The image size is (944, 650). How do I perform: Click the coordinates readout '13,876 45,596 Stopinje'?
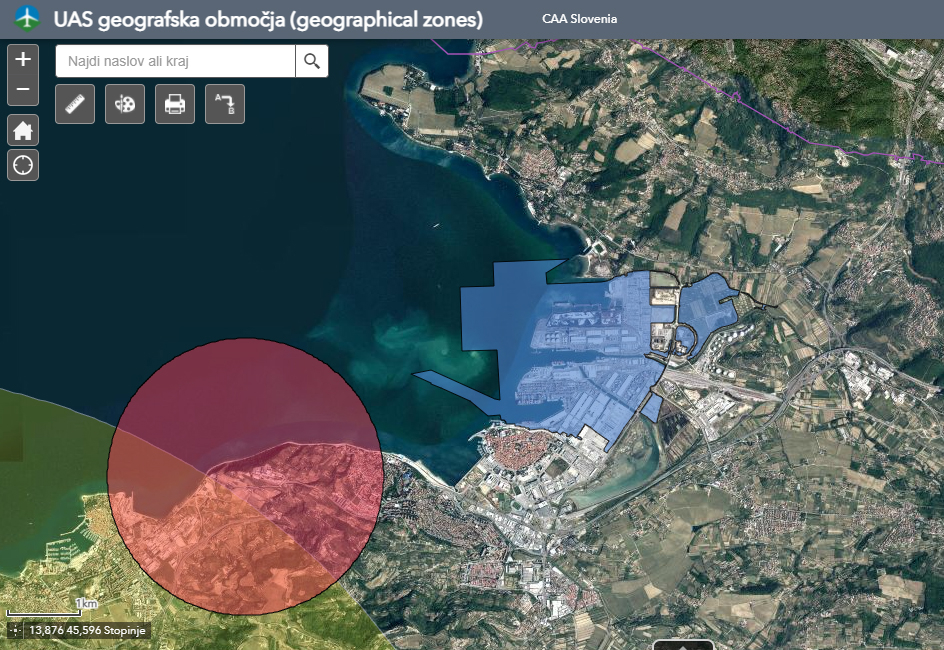[88, 631]
